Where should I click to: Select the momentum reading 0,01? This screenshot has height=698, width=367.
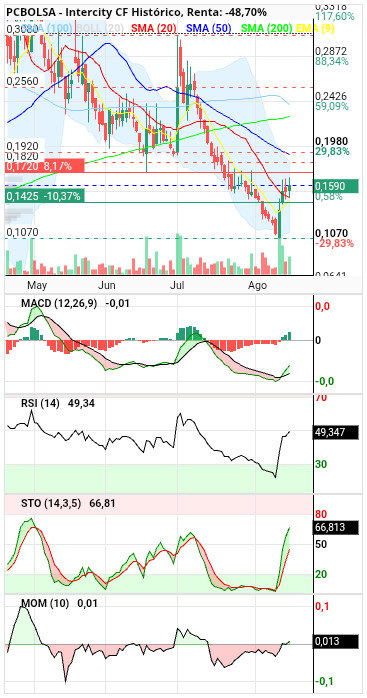(87, 603)
